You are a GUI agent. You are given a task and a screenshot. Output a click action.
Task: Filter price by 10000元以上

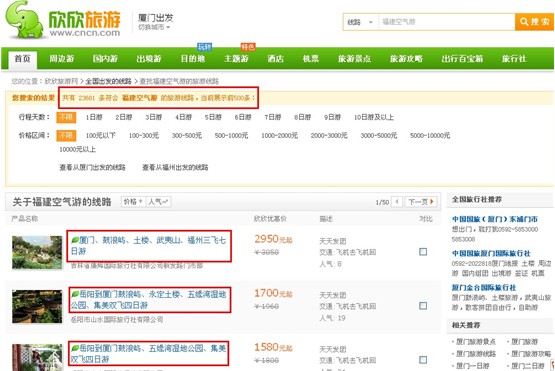pos(77,149)
